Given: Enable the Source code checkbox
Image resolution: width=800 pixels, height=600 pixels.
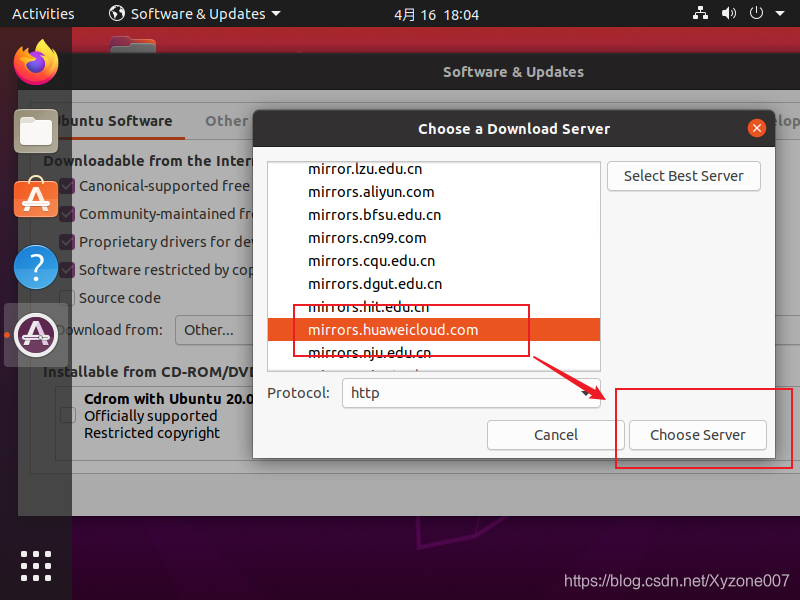Looking at the screenshot, I should pos(67,298).
